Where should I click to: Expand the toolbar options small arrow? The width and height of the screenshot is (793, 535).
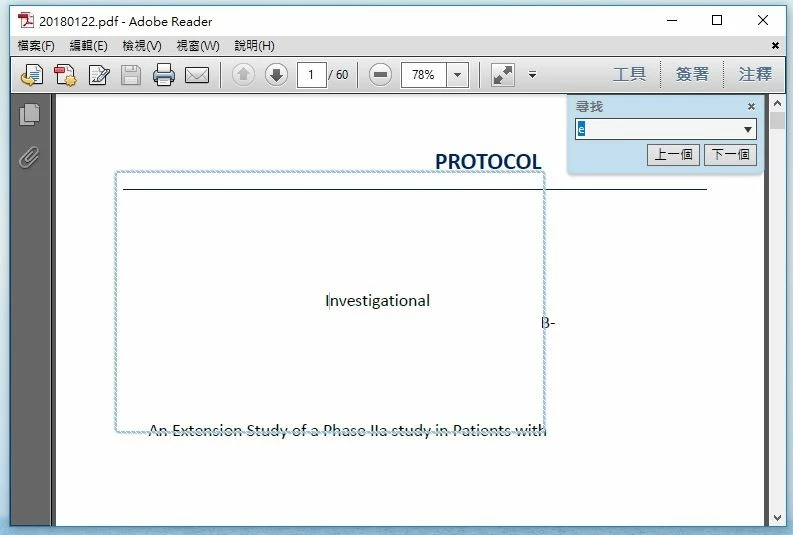click(532, 75)
